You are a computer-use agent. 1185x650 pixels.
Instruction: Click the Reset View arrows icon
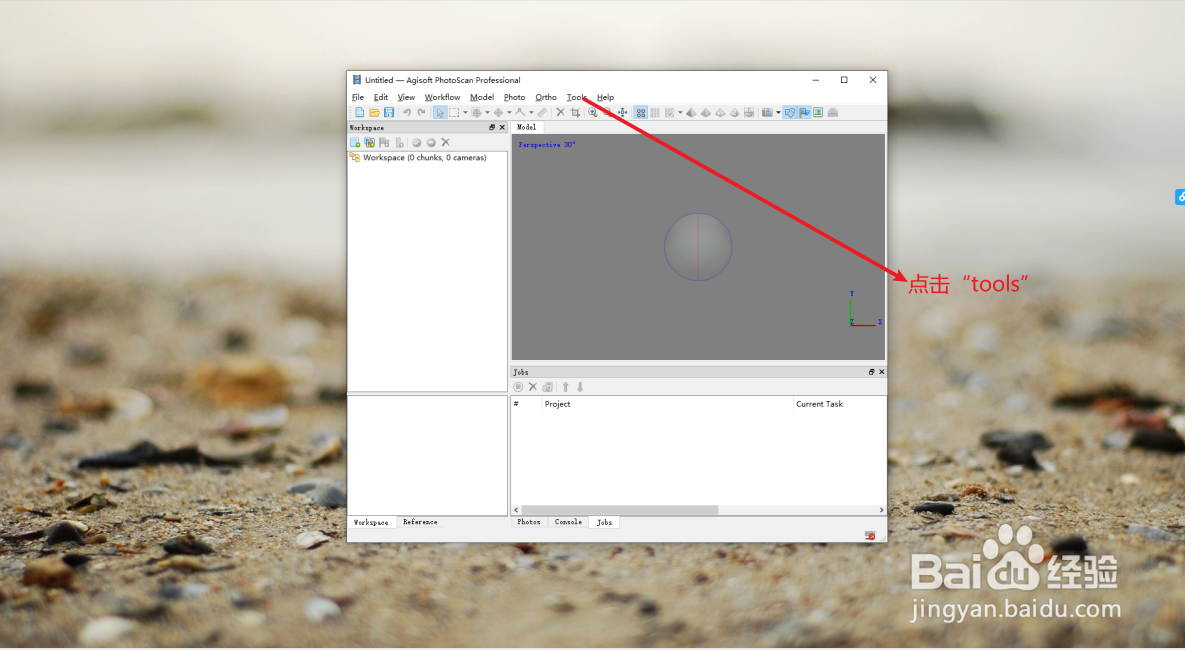(623, 112)
